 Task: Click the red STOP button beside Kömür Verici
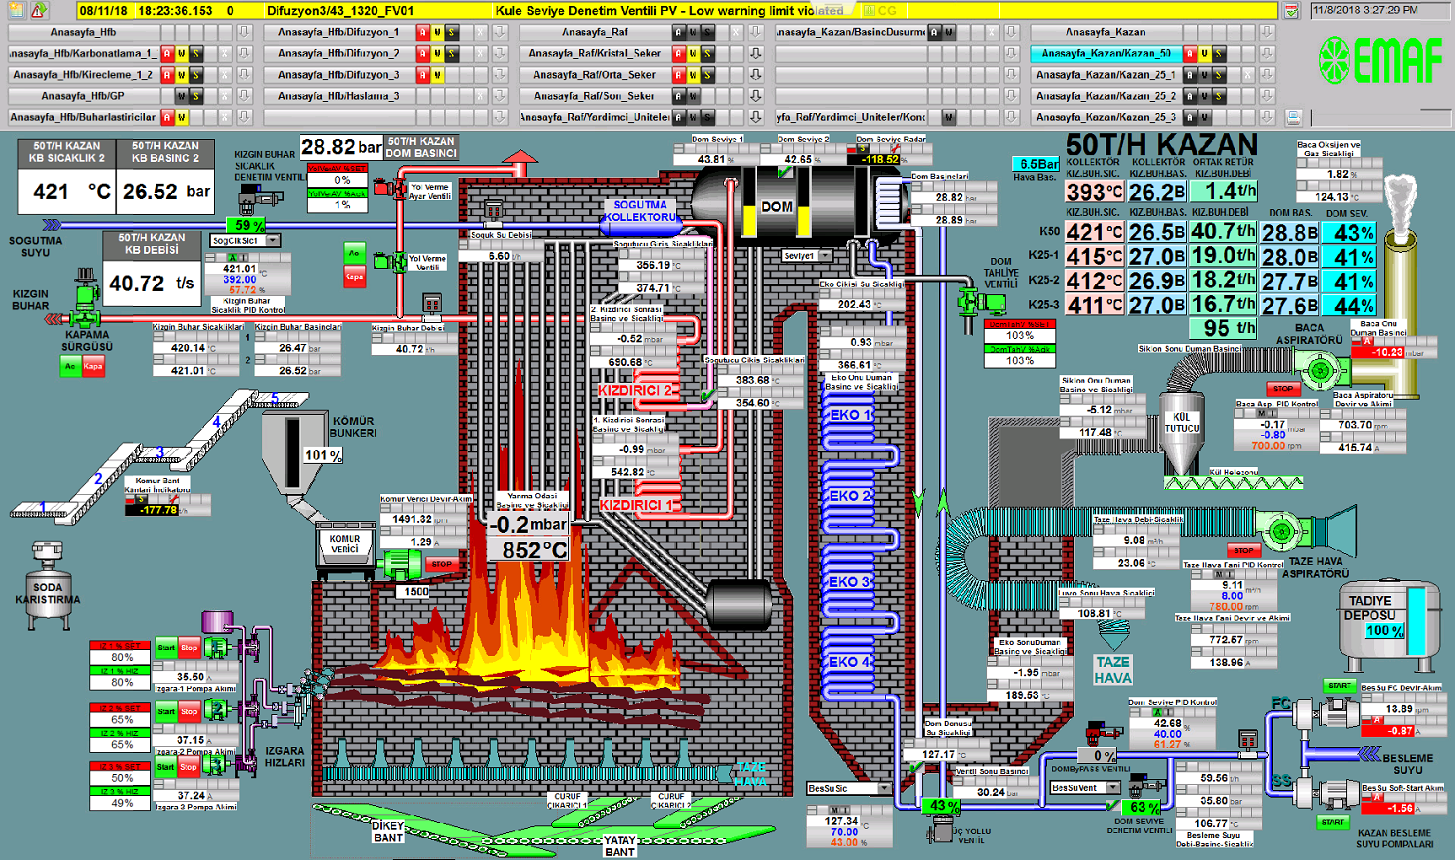point(441,565)
